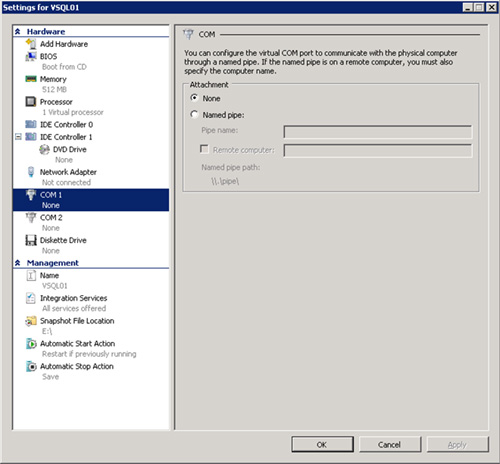This screenshot has width=500, height=464.
Task: Collapse the IDE Controller 1 tree node
Action: coord(18,137)
